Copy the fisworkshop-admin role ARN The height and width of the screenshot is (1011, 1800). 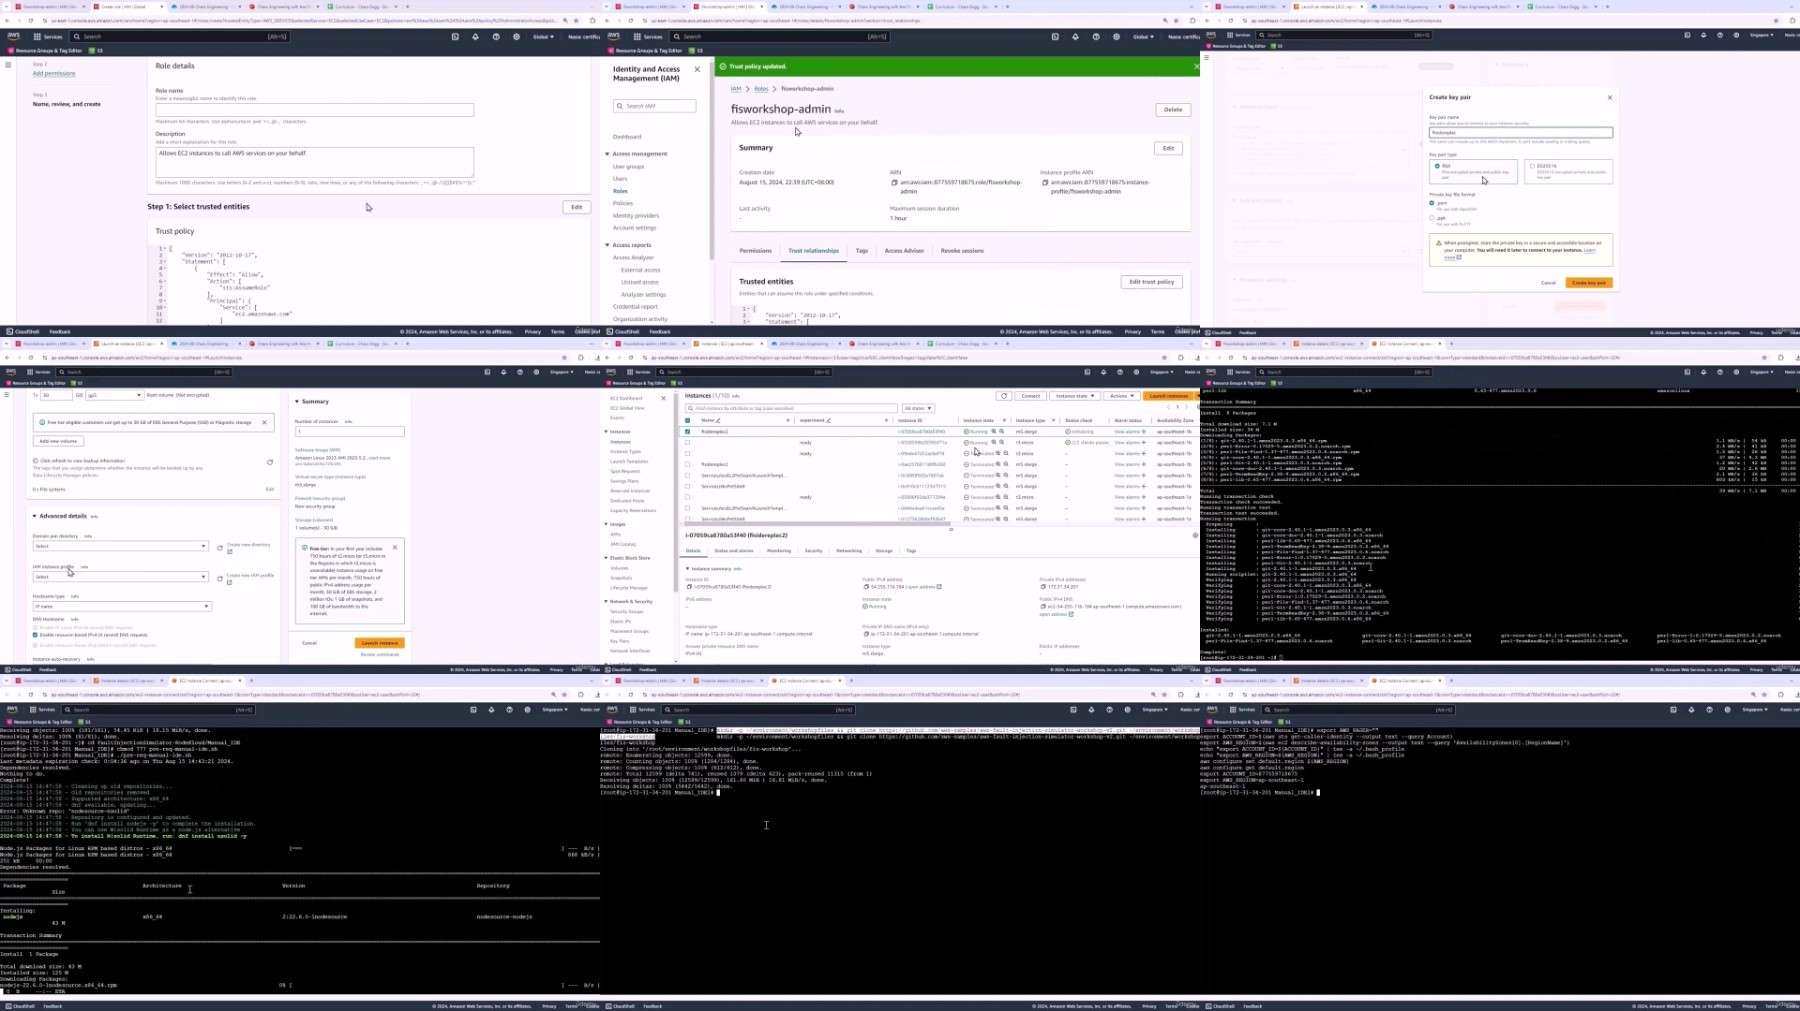coord(894,183)
